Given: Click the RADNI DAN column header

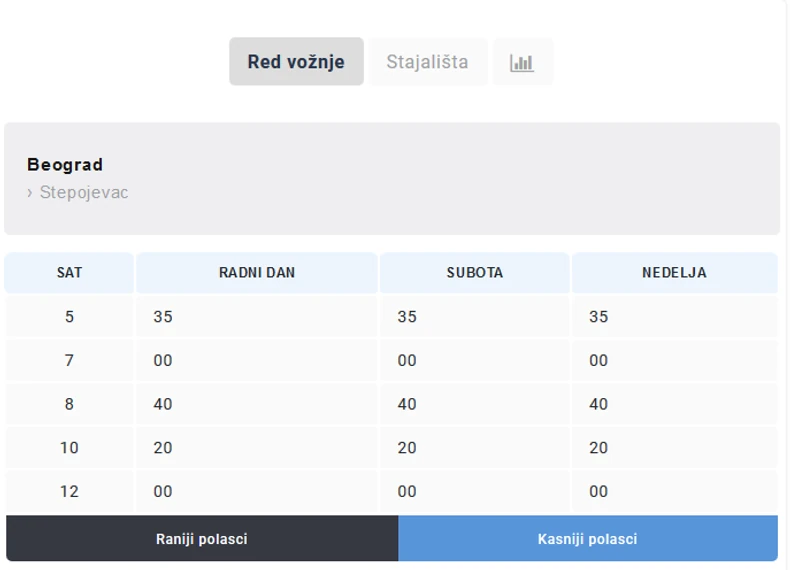Looking at the screenshot, I should click(x=257, y=273).
